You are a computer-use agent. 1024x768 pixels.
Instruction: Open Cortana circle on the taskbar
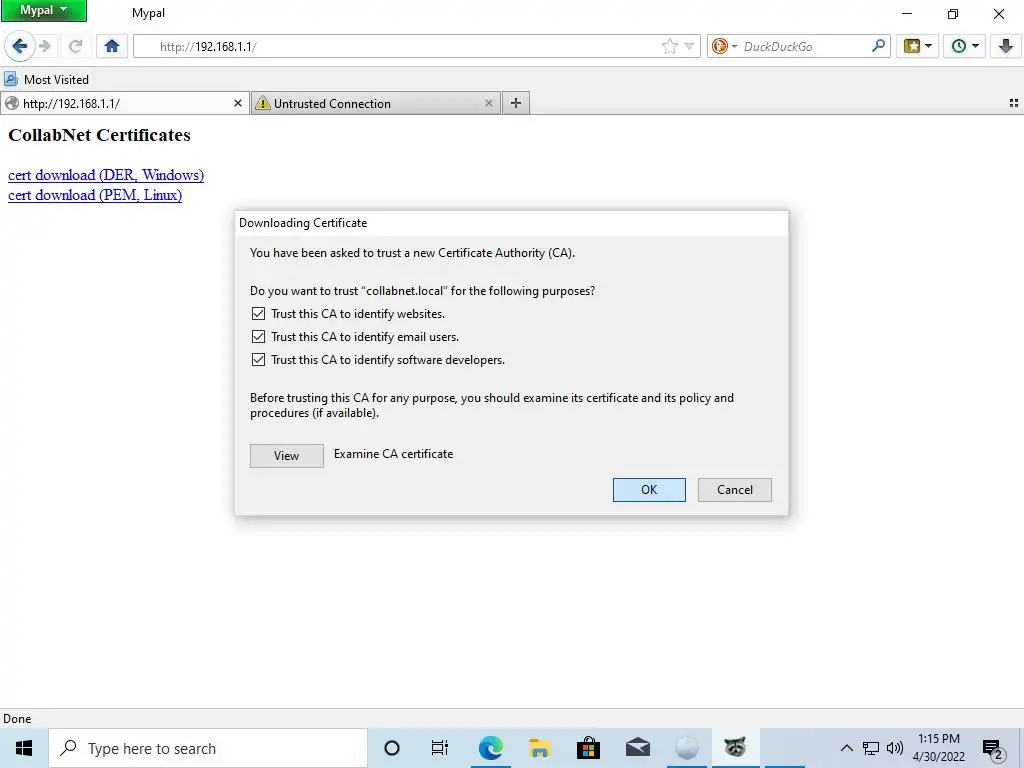click(392, 748)
